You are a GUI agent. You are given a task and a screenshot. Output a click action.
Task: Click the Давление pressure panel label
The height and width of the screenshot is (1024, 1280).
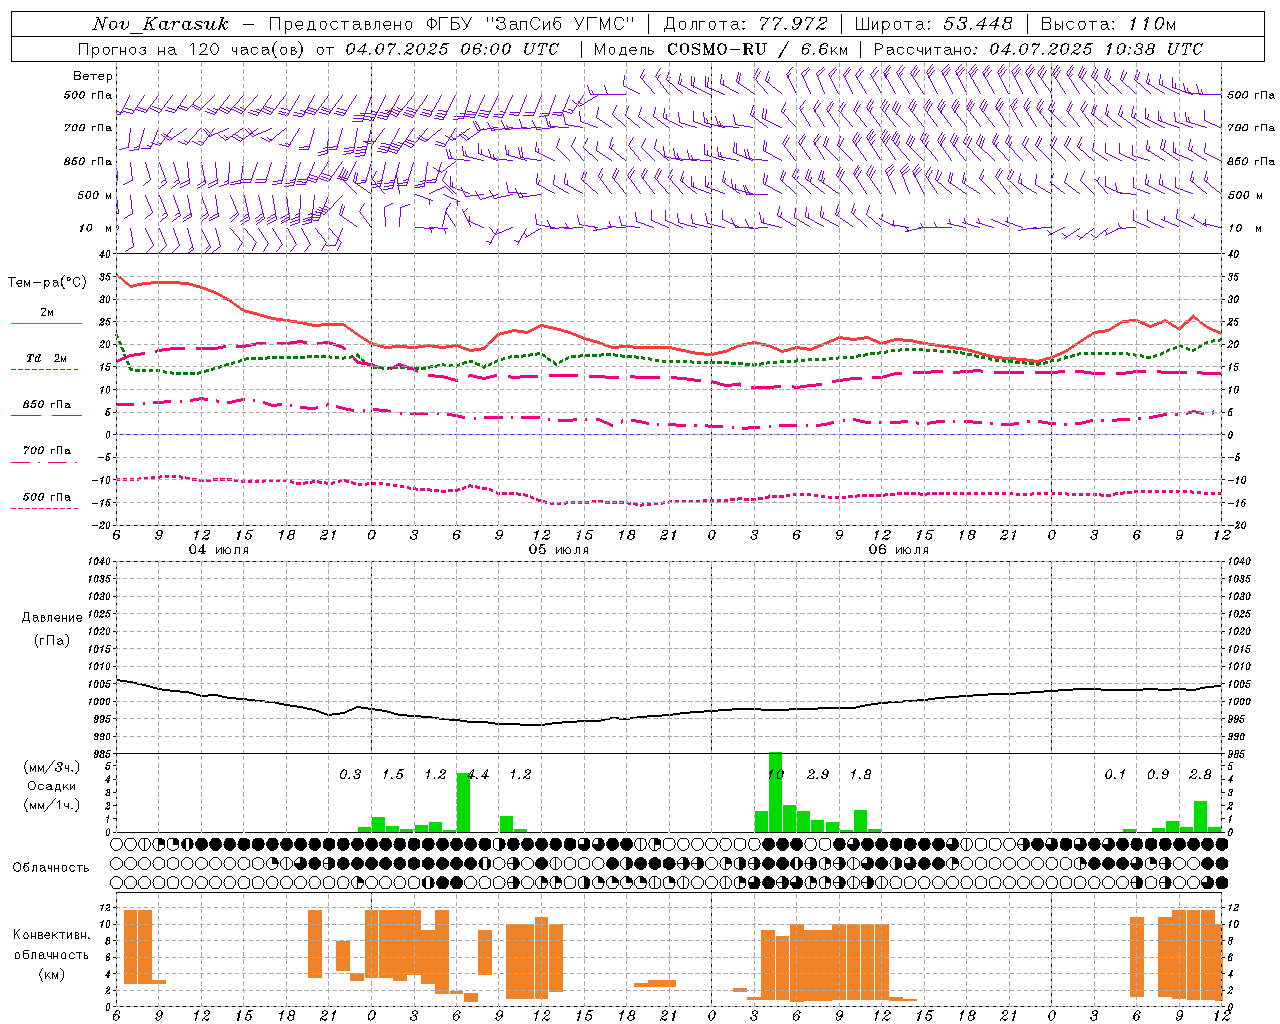(52, 618)
